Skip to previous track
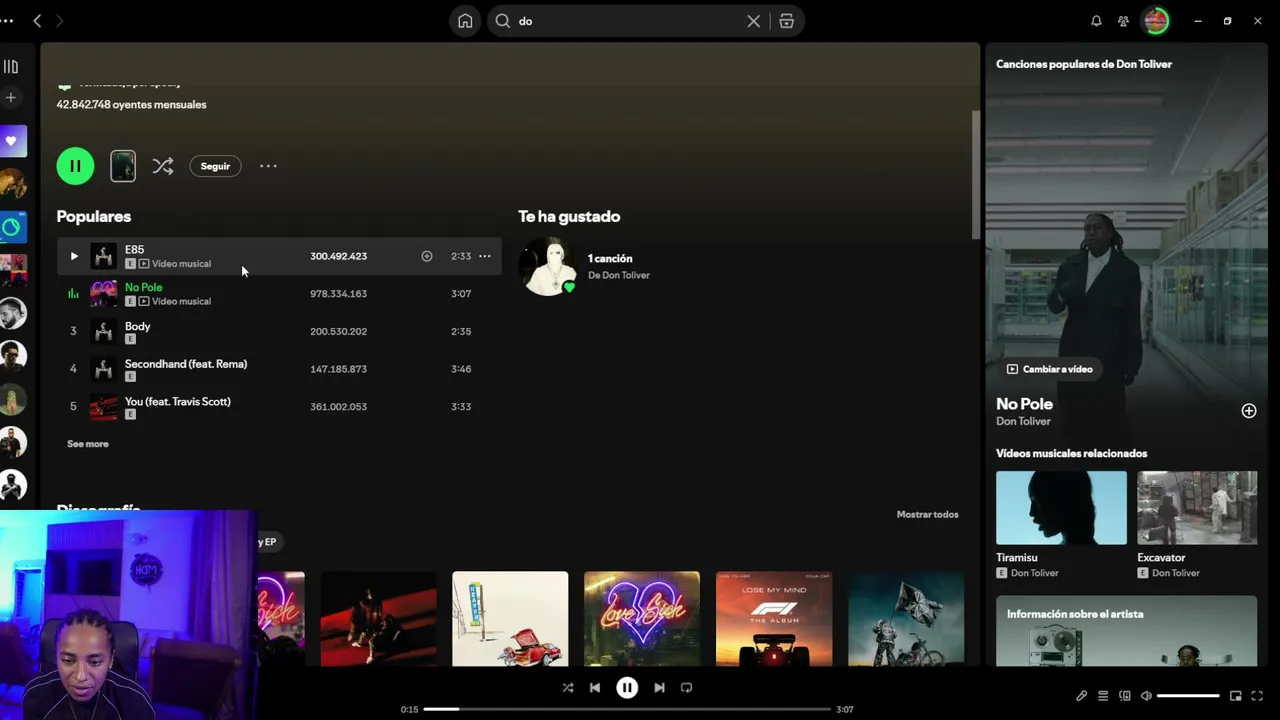Screen dimensions: 1280x720 595,688
